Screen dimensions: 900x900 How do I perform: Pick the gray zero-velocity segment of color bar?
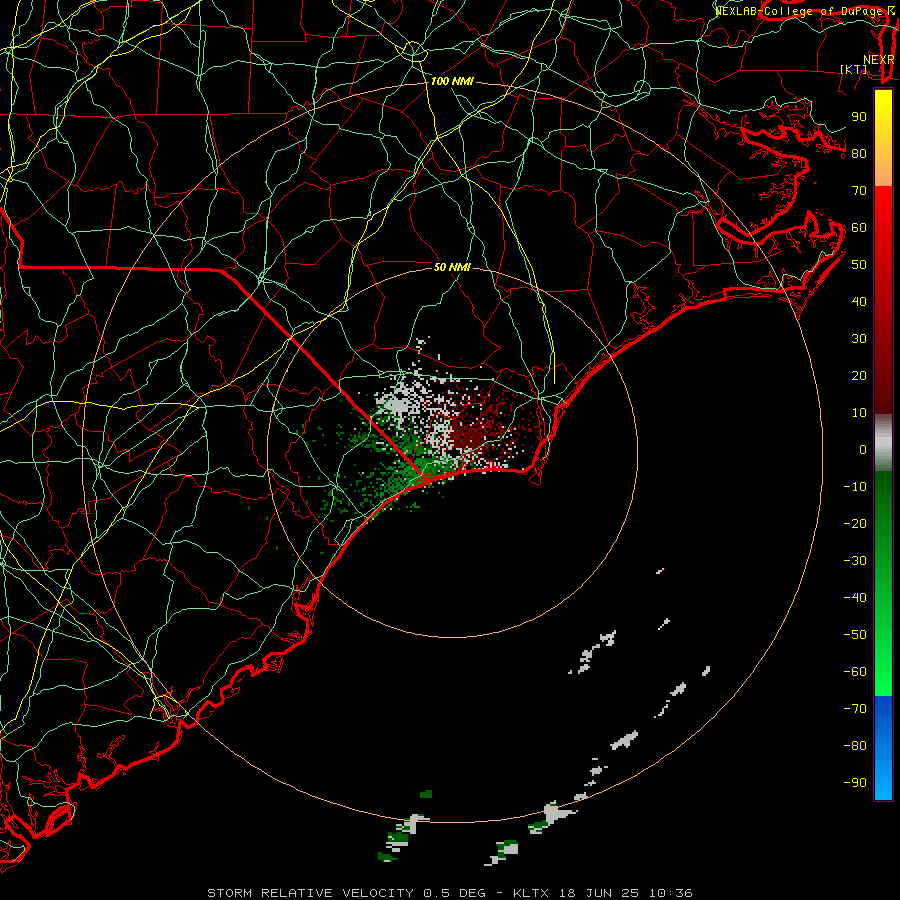(883, 443)
